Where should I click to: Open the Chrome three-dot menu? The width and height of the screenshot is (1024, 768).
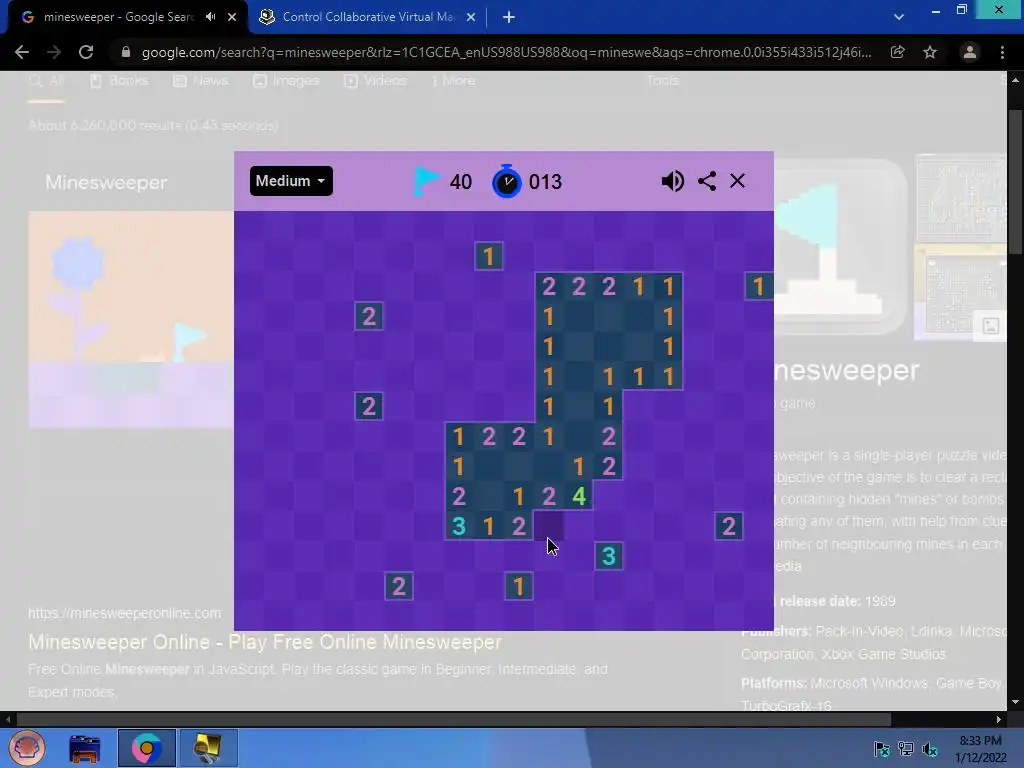point(1002,52)
